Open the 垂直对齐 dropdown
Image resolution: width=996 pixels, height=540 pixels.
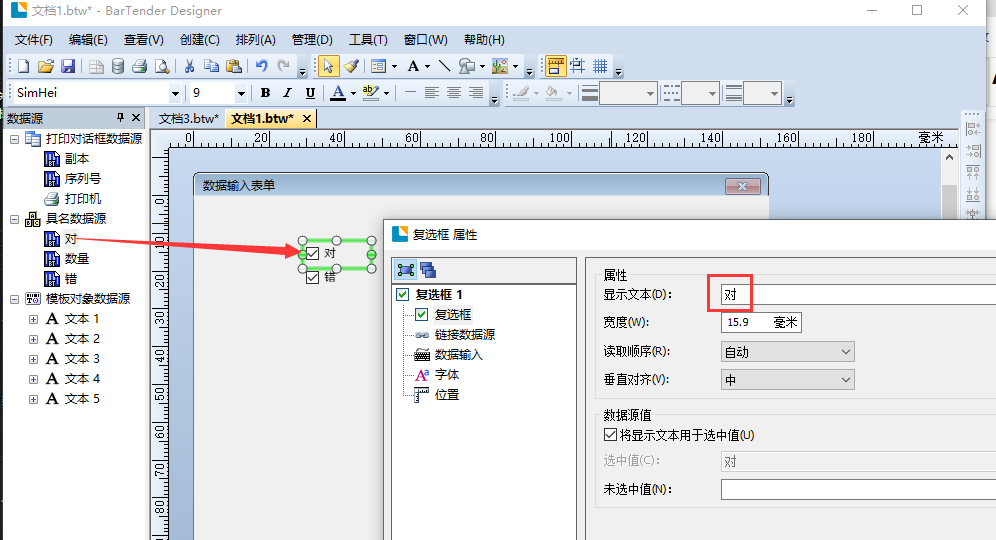tap(787, 380)
